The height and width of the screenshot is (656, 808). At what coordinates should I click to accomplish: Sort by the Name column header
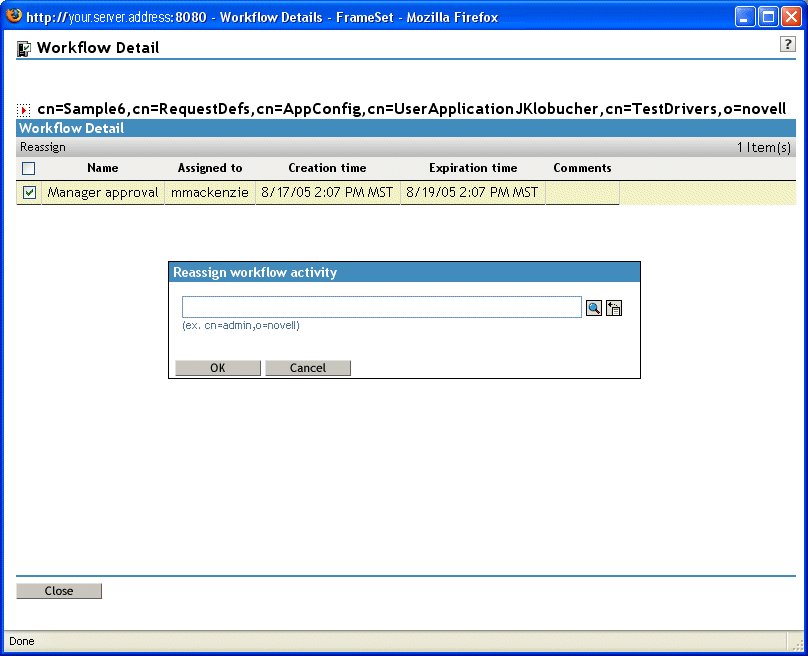coord(103,168)
